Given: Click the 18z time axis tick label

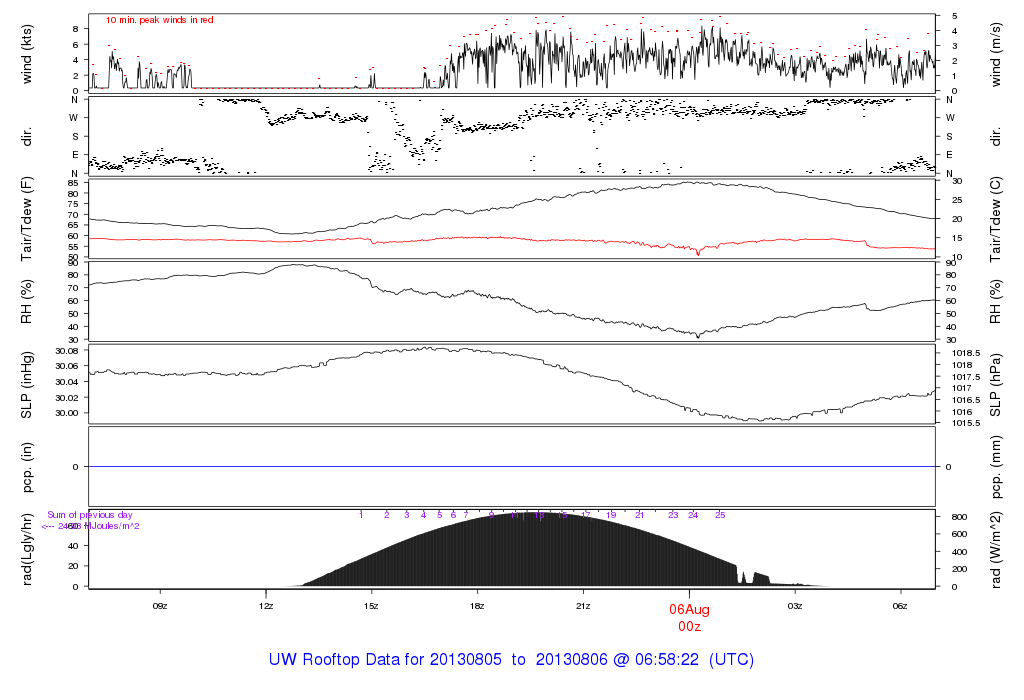Looking at the screenshot, I should (477, 606).
